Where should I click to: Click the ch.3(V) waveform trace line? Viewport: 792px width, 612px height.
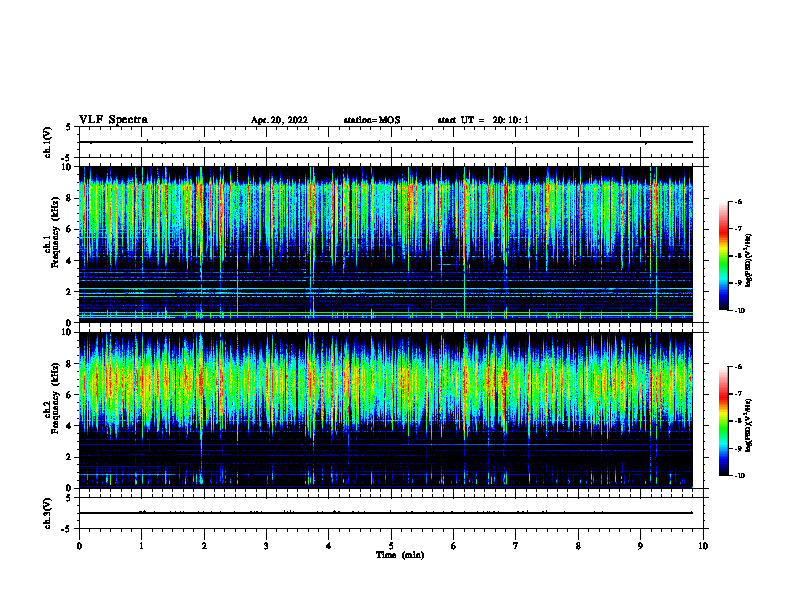click(x=386, y=513)
